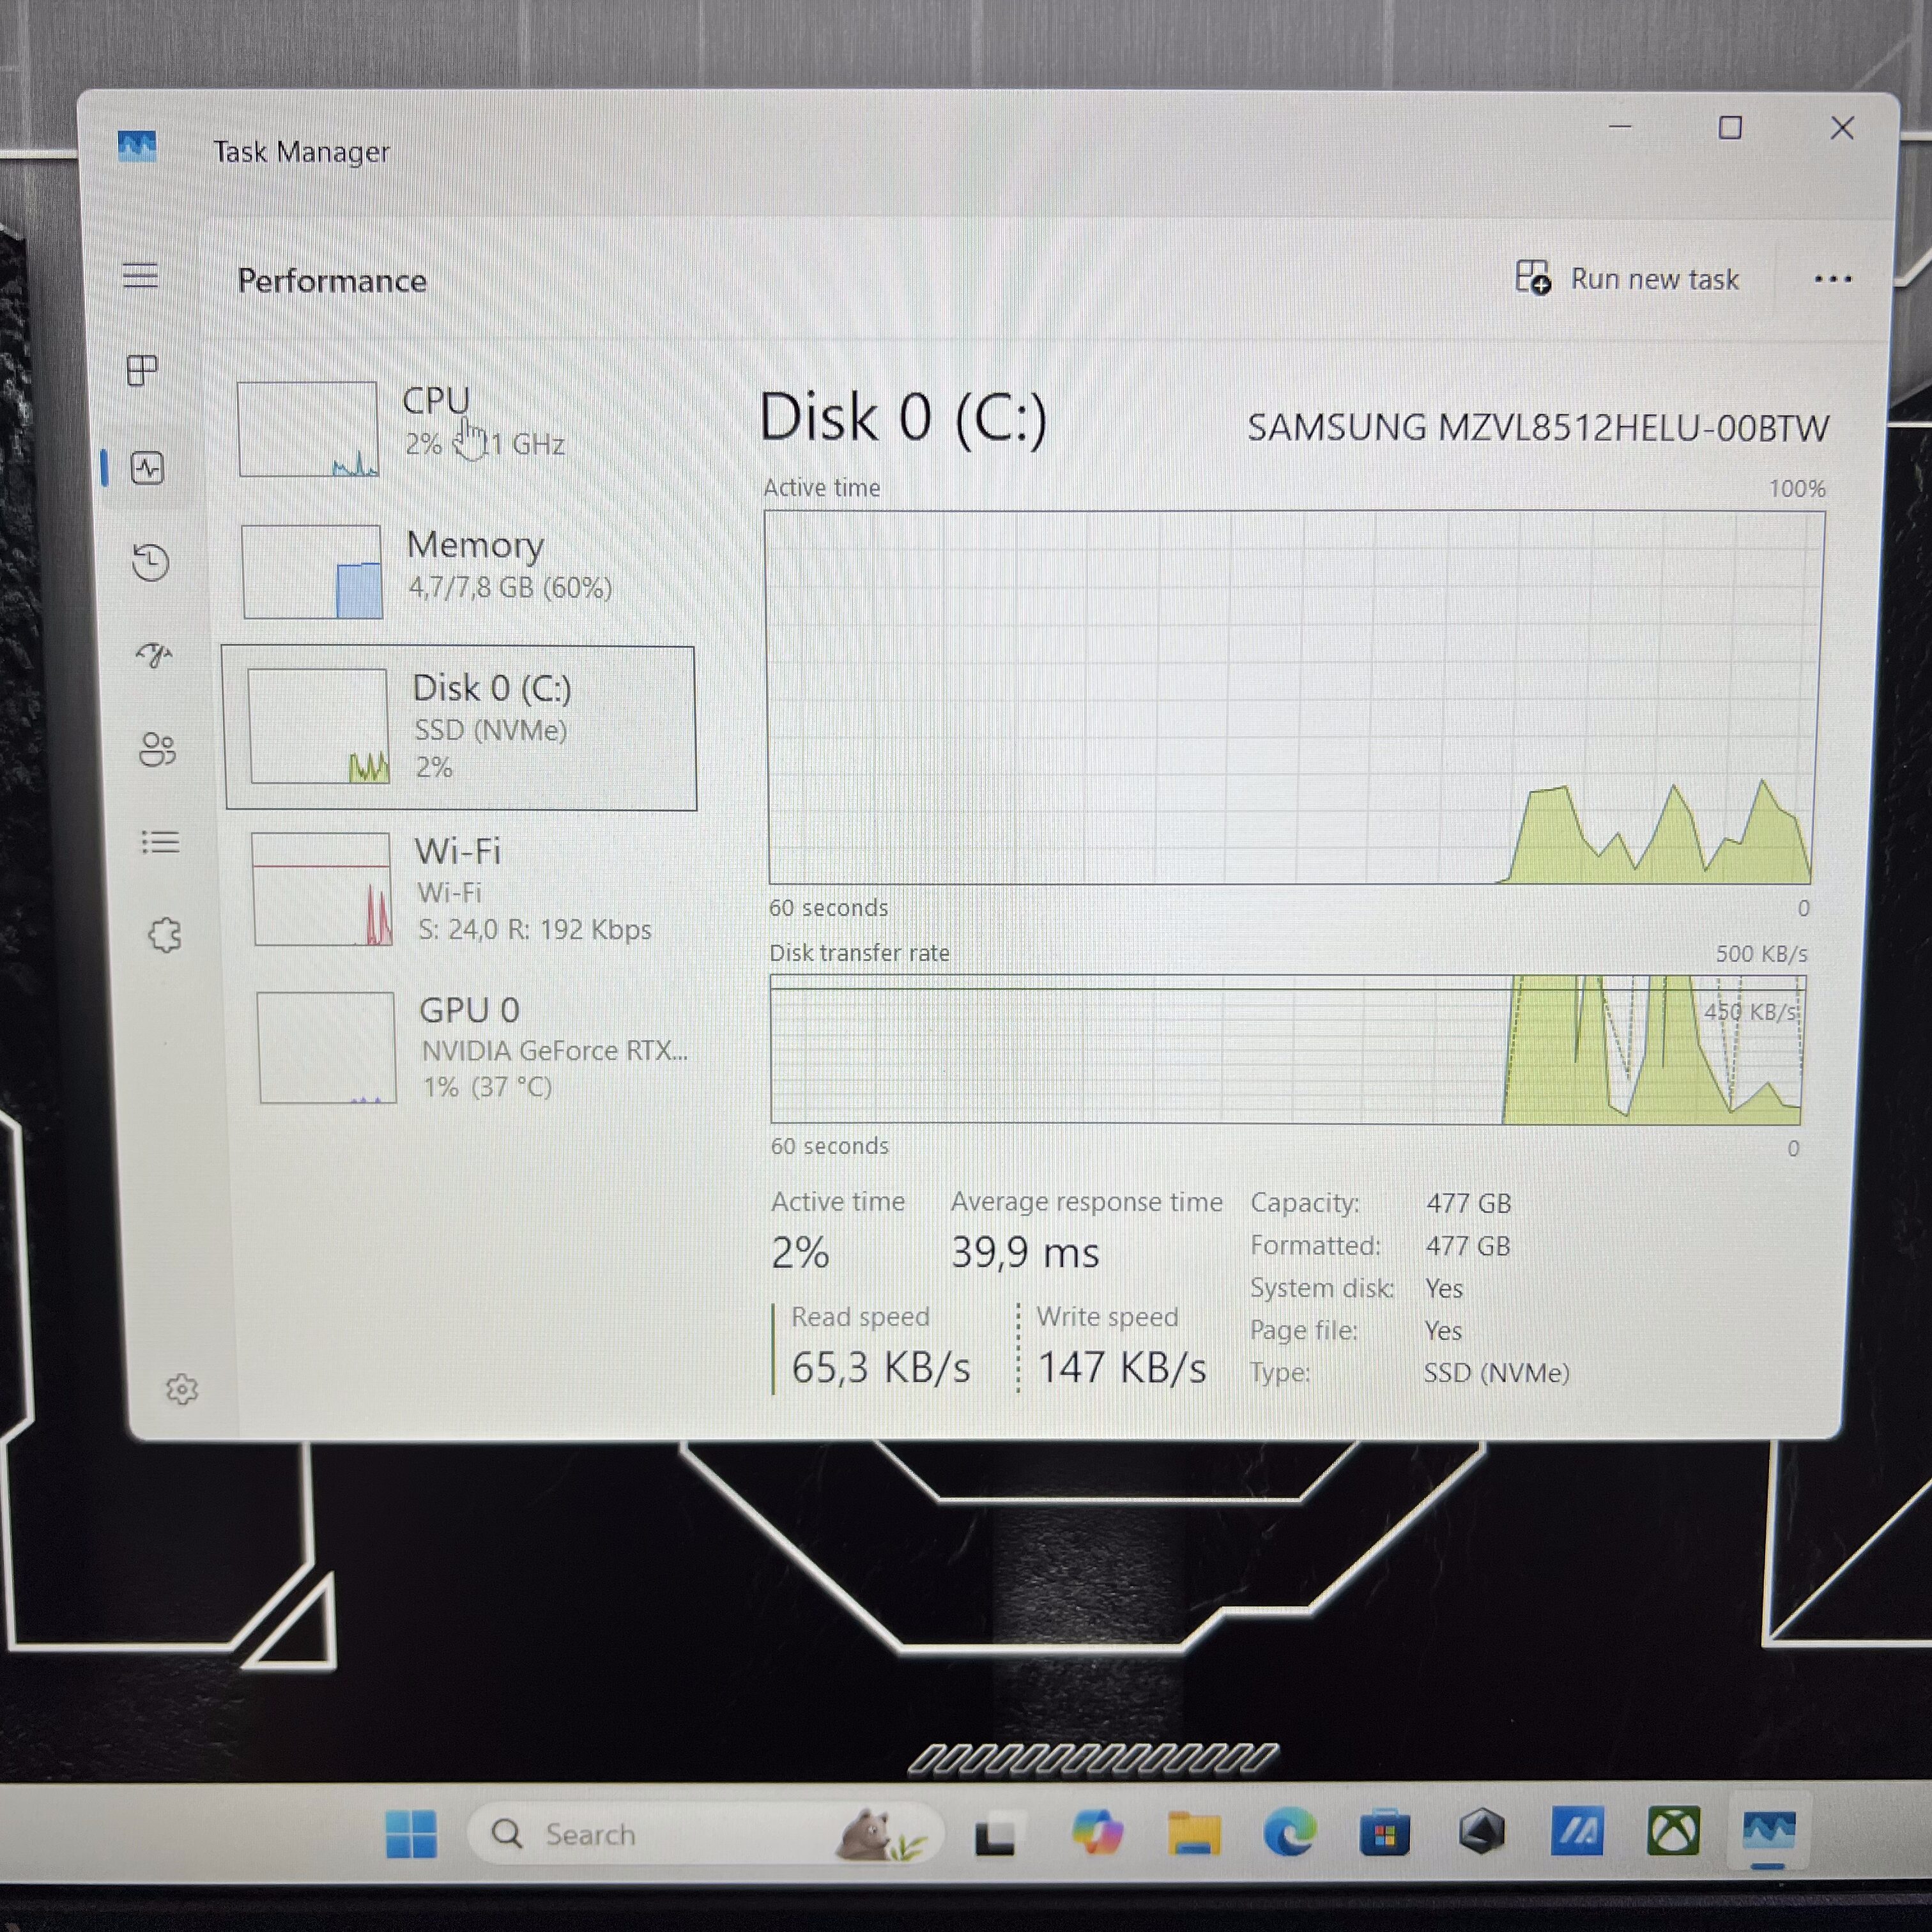This screenshot has height=1932, width=1932.
Task: Open the three-dot more options menu
Action: click(x=1832, y=279)
